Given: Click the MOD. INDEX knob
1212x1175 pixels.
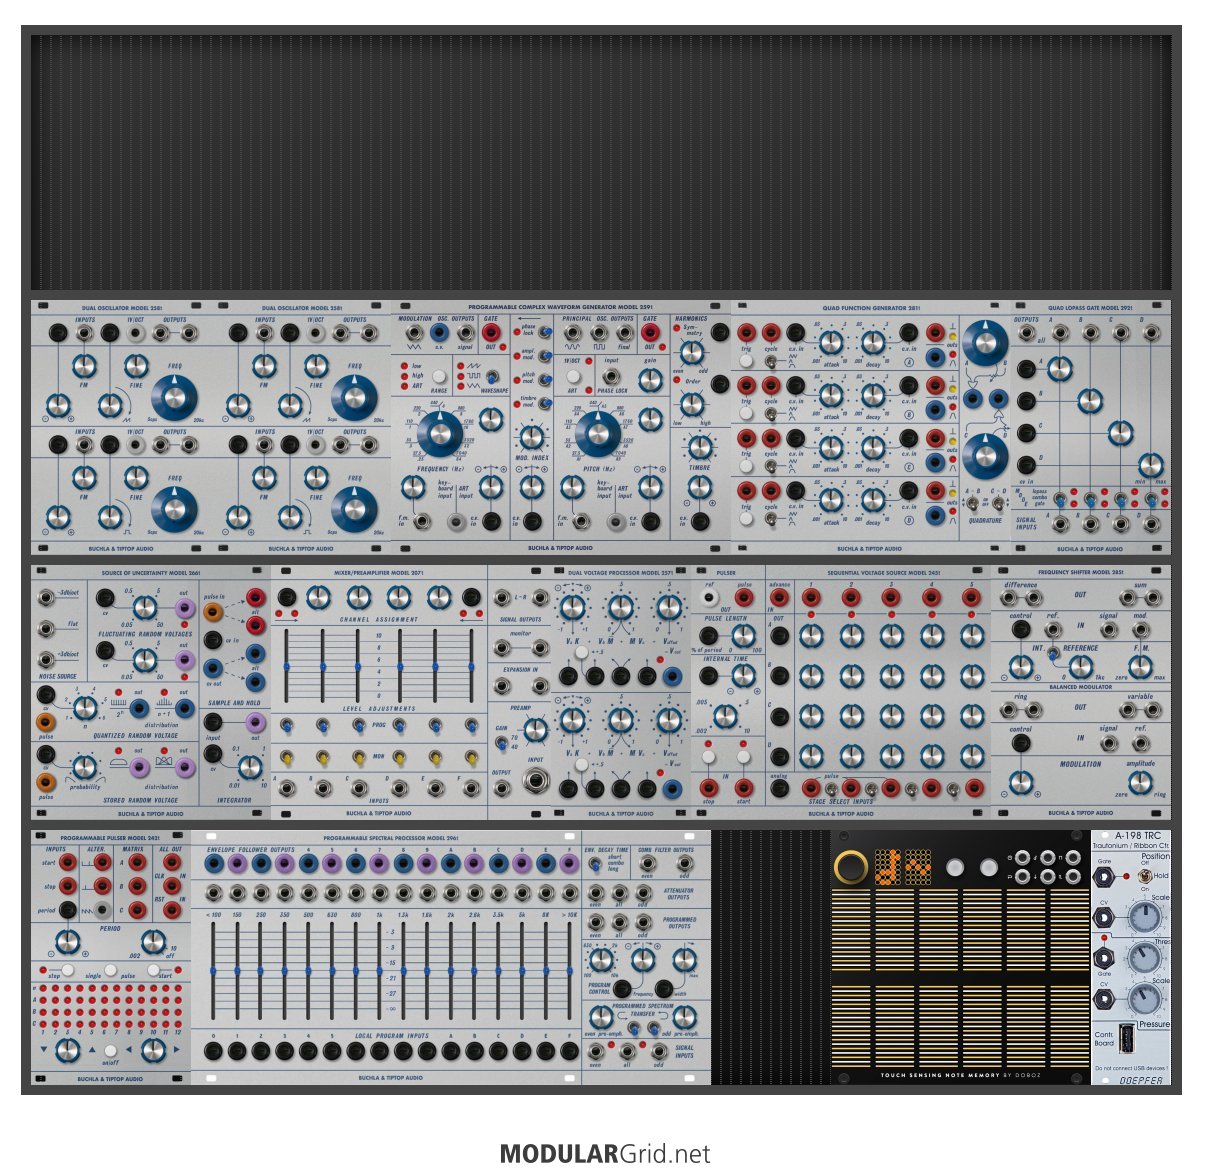Looking at the screenshot, I should coord(532,437).
